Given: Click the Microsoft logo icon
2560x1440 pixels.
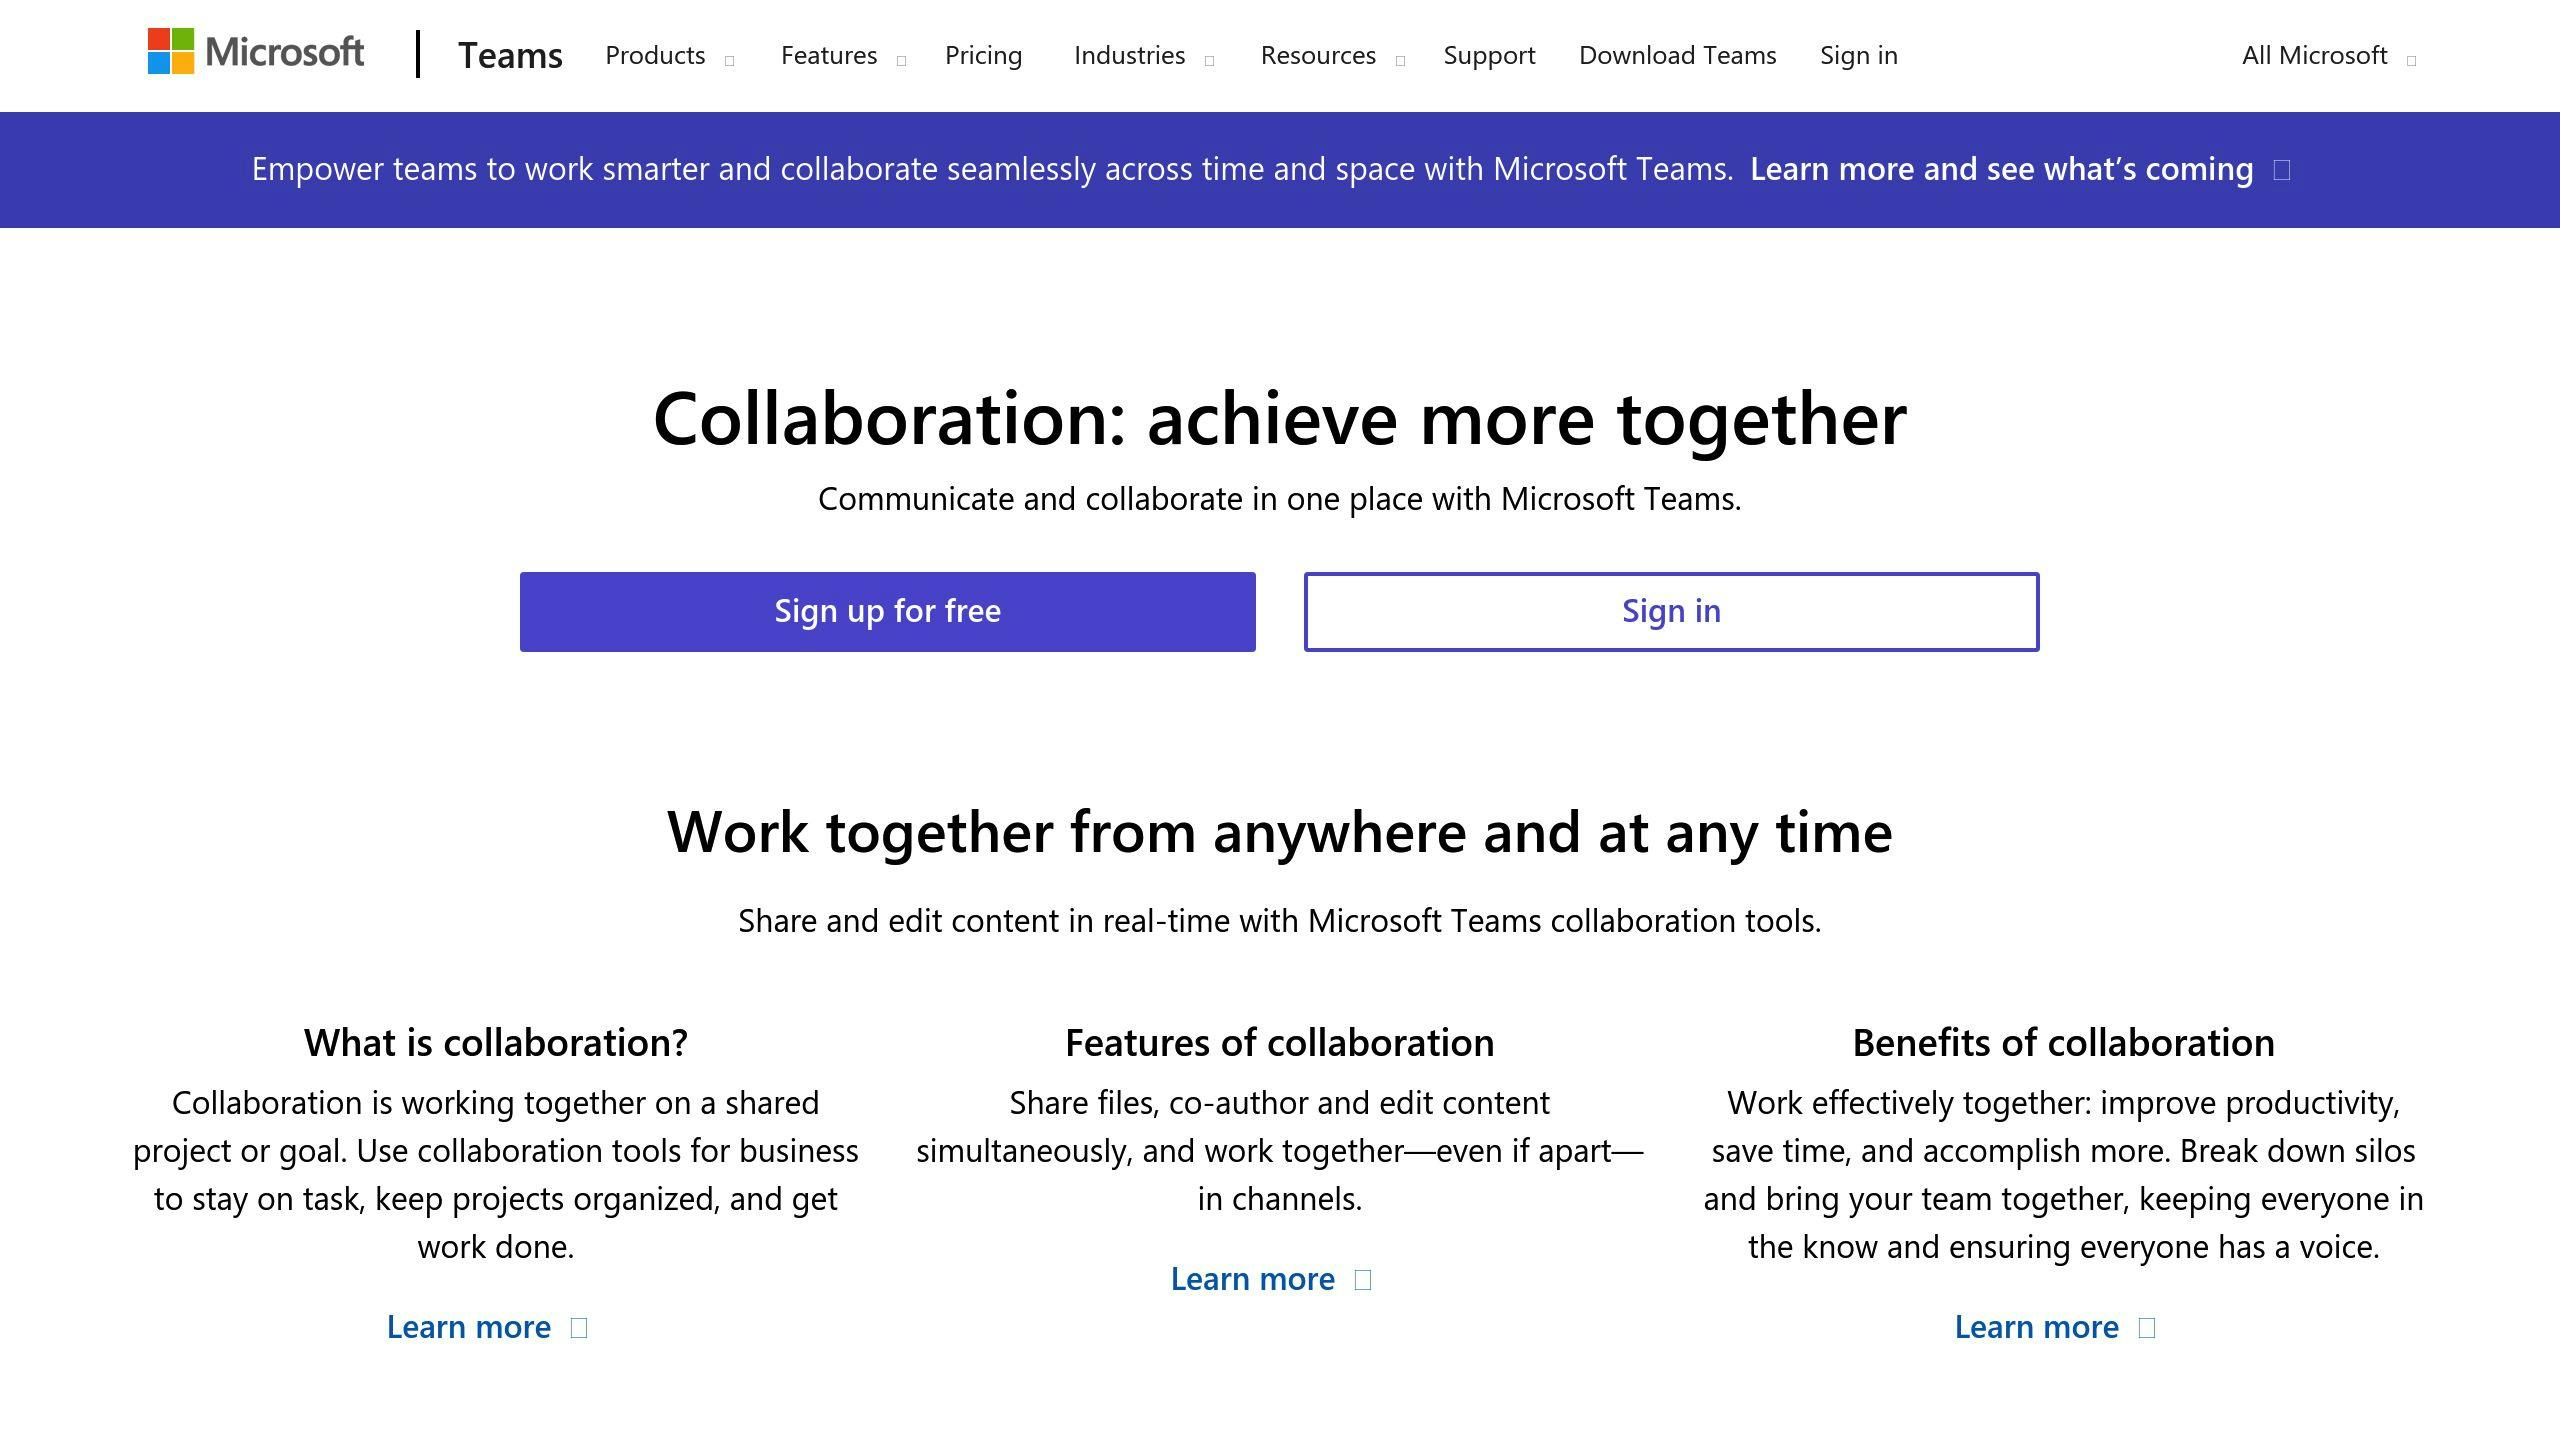Looking at the screenshot, I should coord(167,55).
